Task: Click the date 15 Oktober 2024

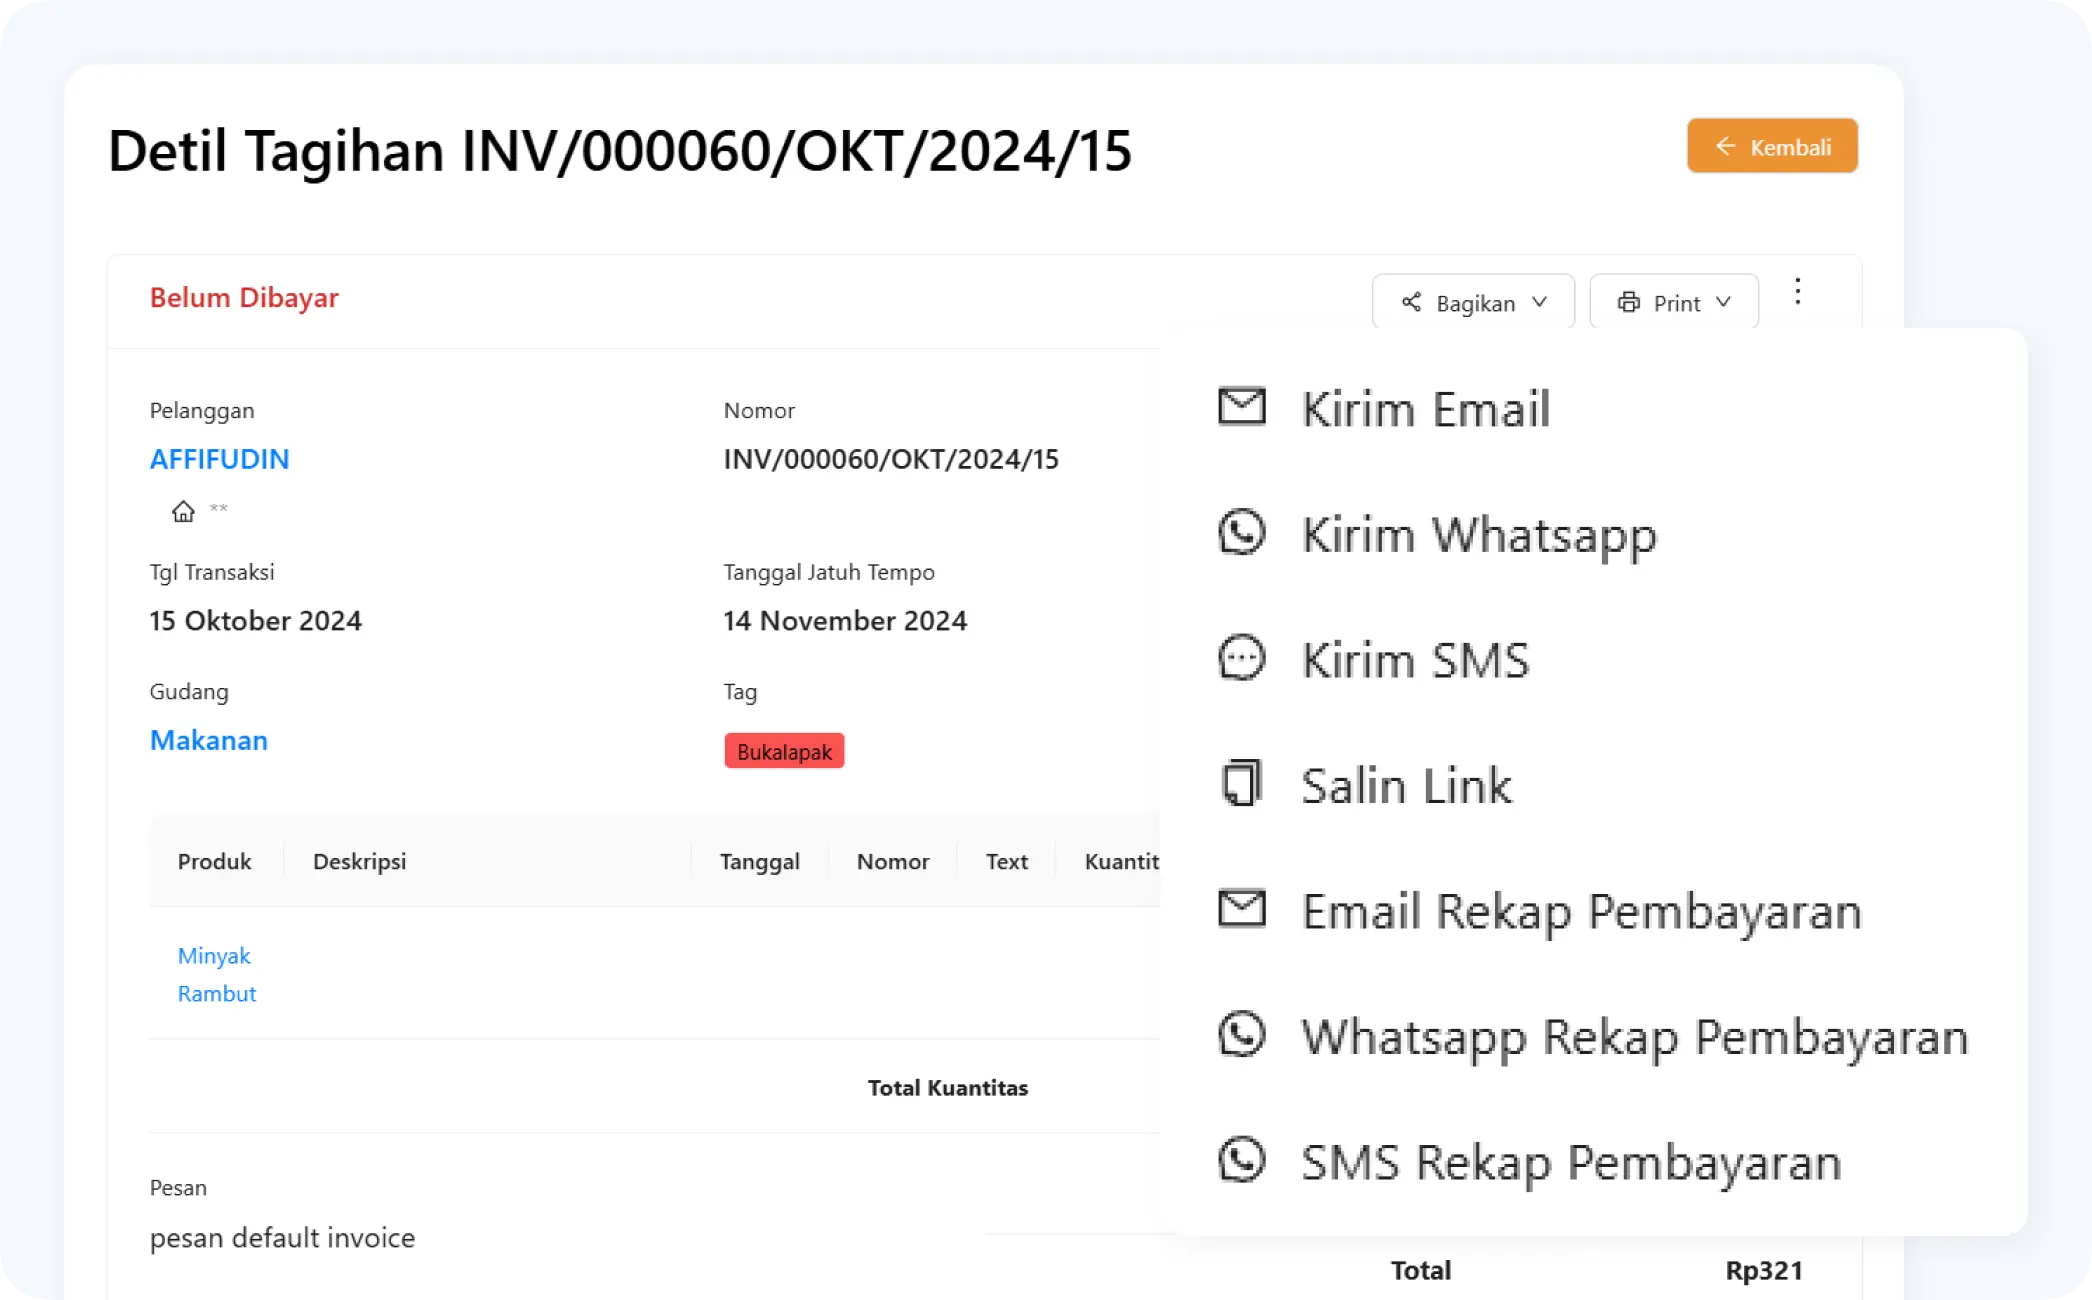Action: point(255,620)
